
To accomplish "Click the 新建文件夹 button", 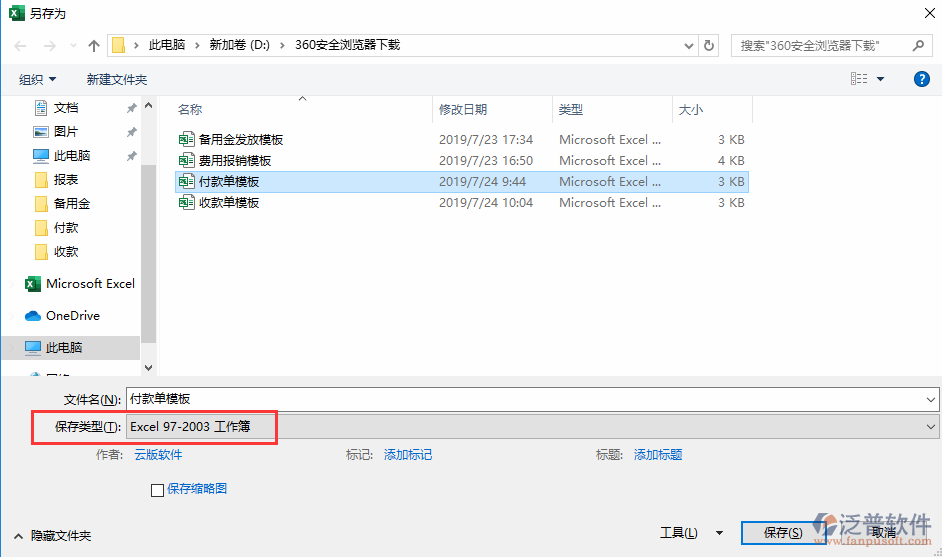I will coord(116,79).
